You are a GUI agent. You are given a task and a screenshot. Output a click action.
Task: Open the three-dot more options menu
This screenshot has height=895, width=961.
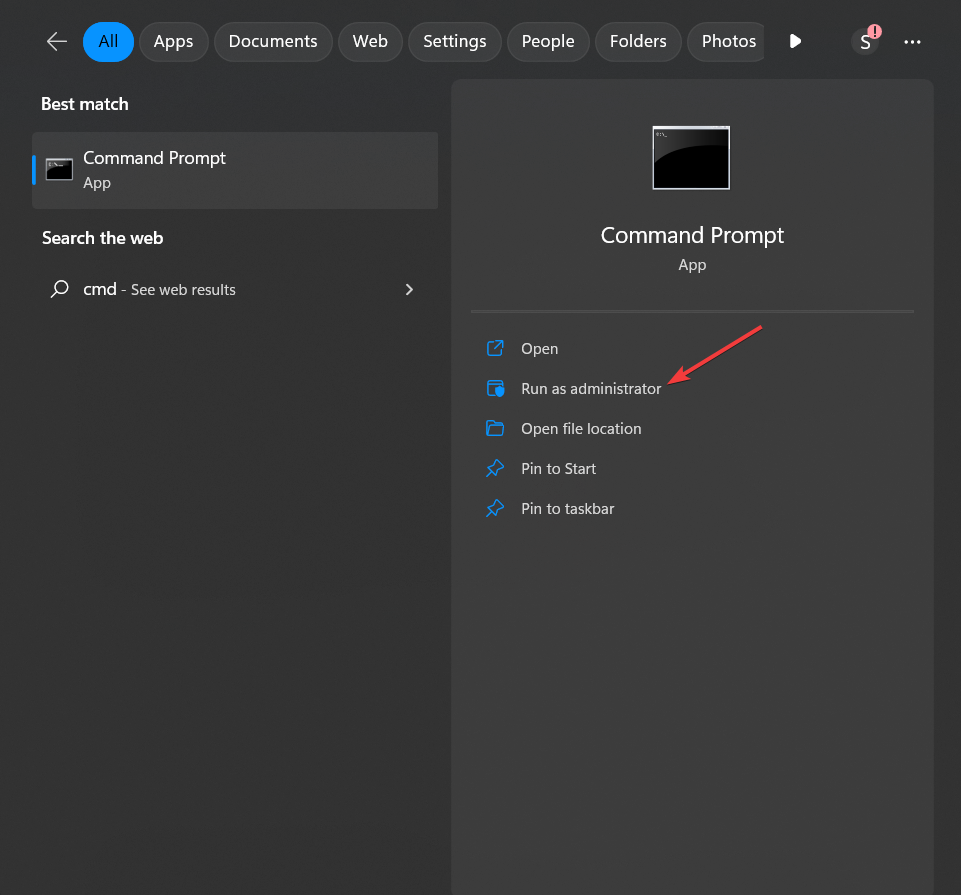[912, 42]
